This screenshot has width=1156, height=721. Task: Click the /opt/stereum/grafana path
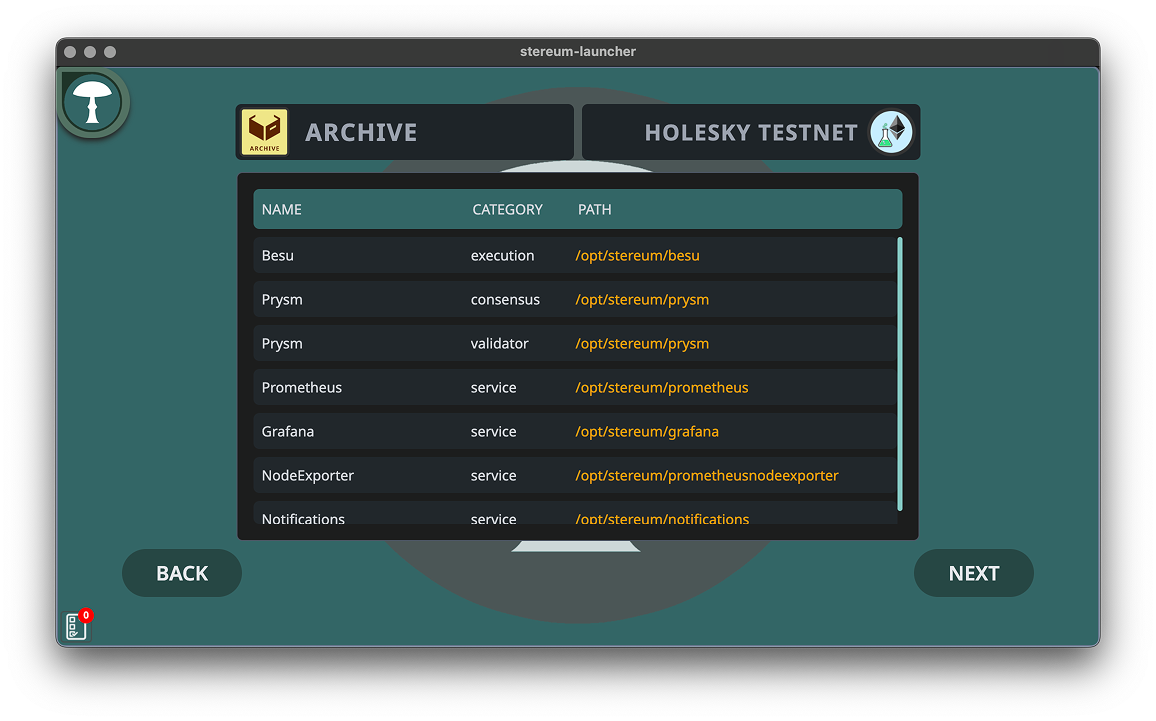click(647, 431)
